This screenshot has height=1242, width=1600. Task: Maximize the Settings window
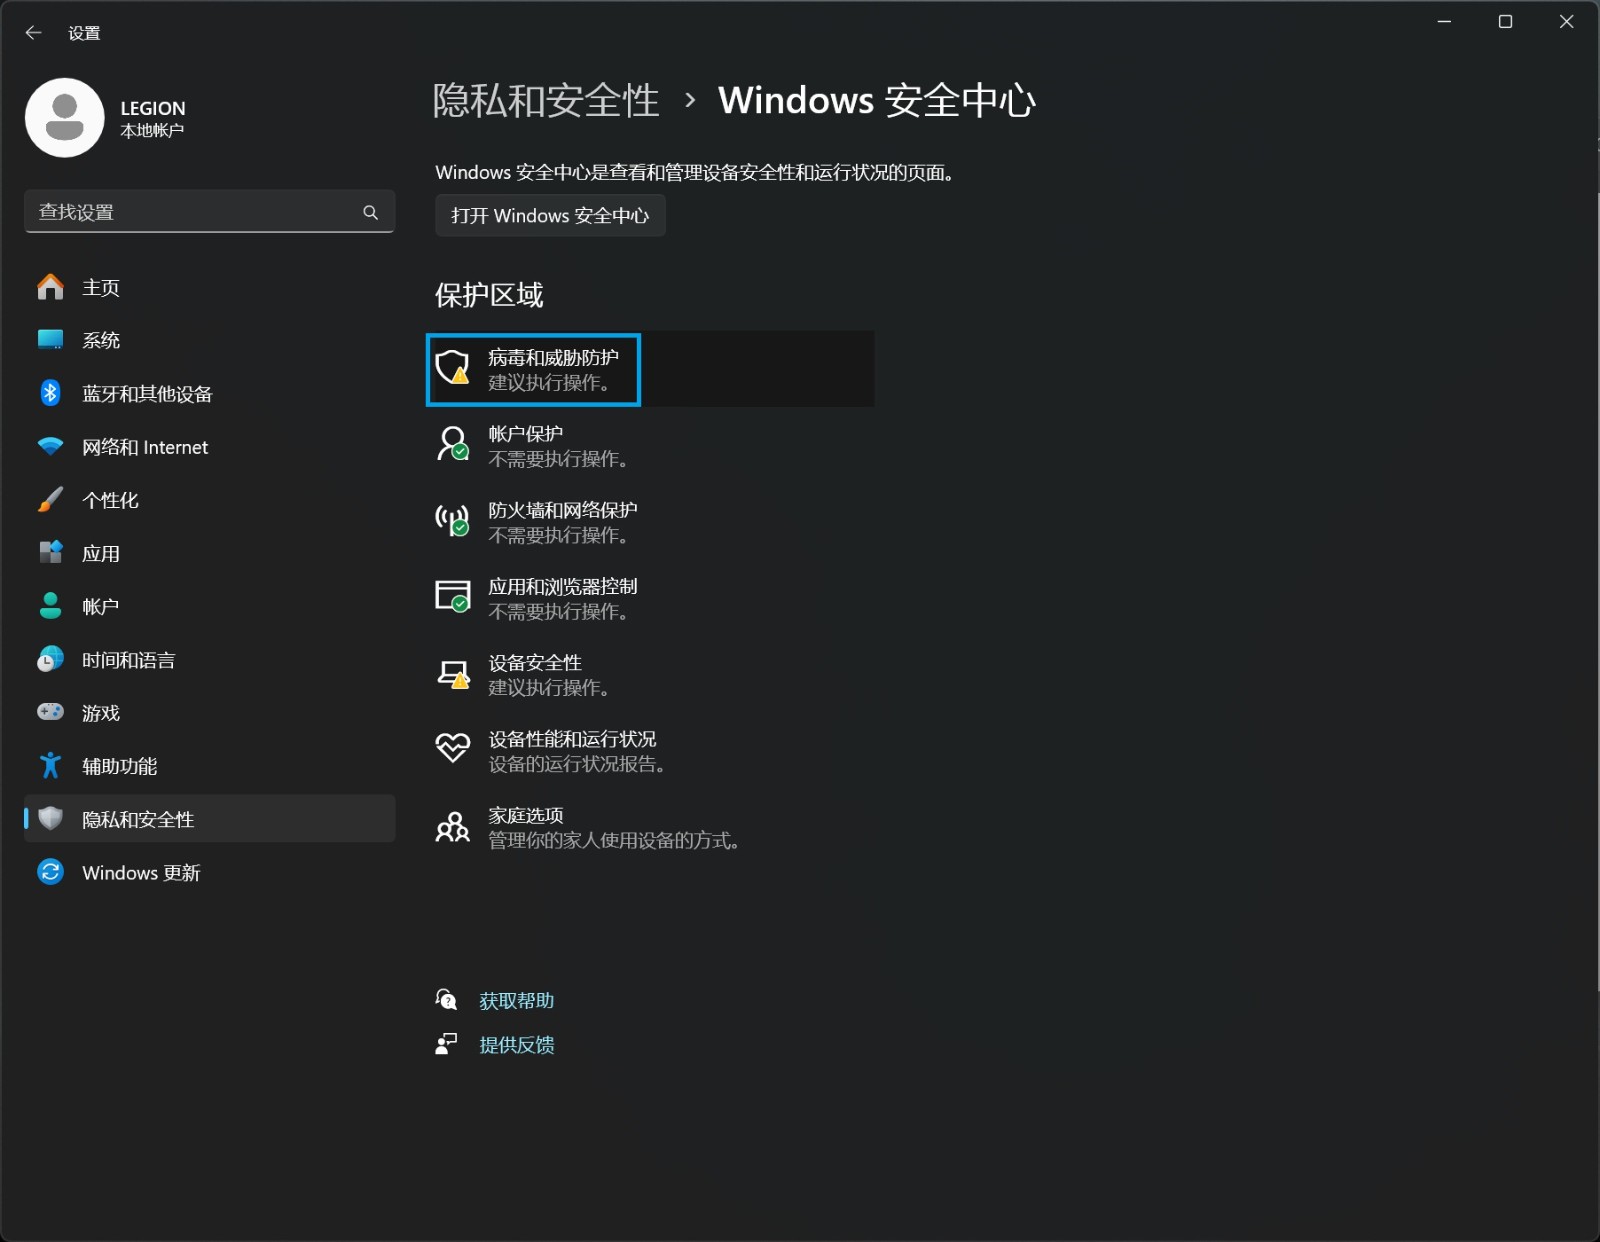pos(1505,22)
